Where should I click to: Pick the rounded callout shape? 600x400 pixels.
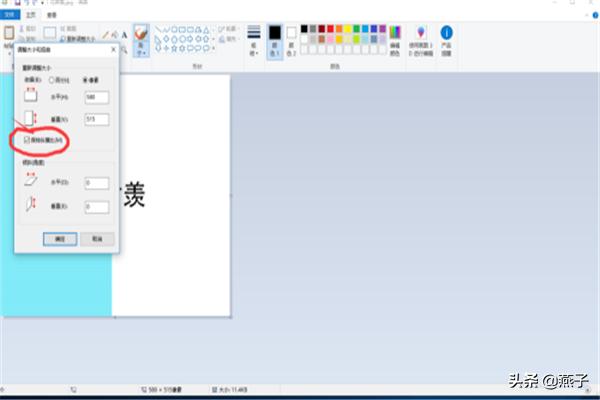[x=190, y=49]
